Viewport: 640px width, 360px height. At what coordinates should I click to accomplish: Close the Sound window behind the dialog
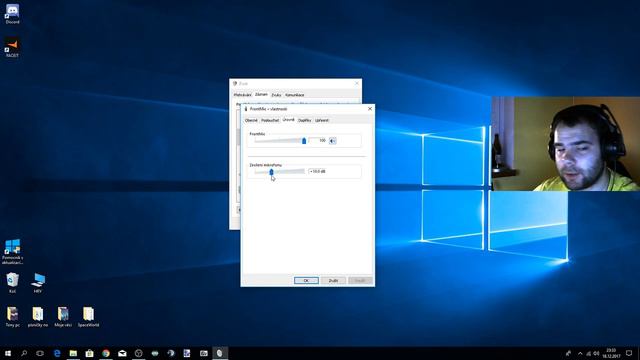pos(357,83)
